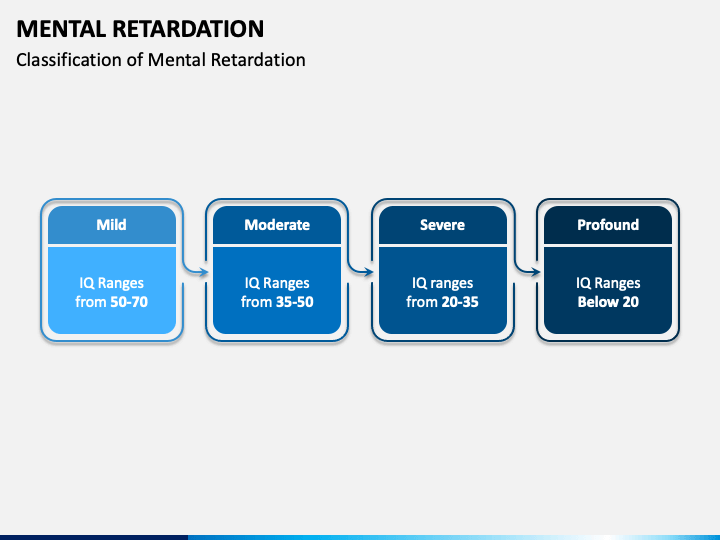Click the arrow between Mild and Moderate

coord(195,271)
